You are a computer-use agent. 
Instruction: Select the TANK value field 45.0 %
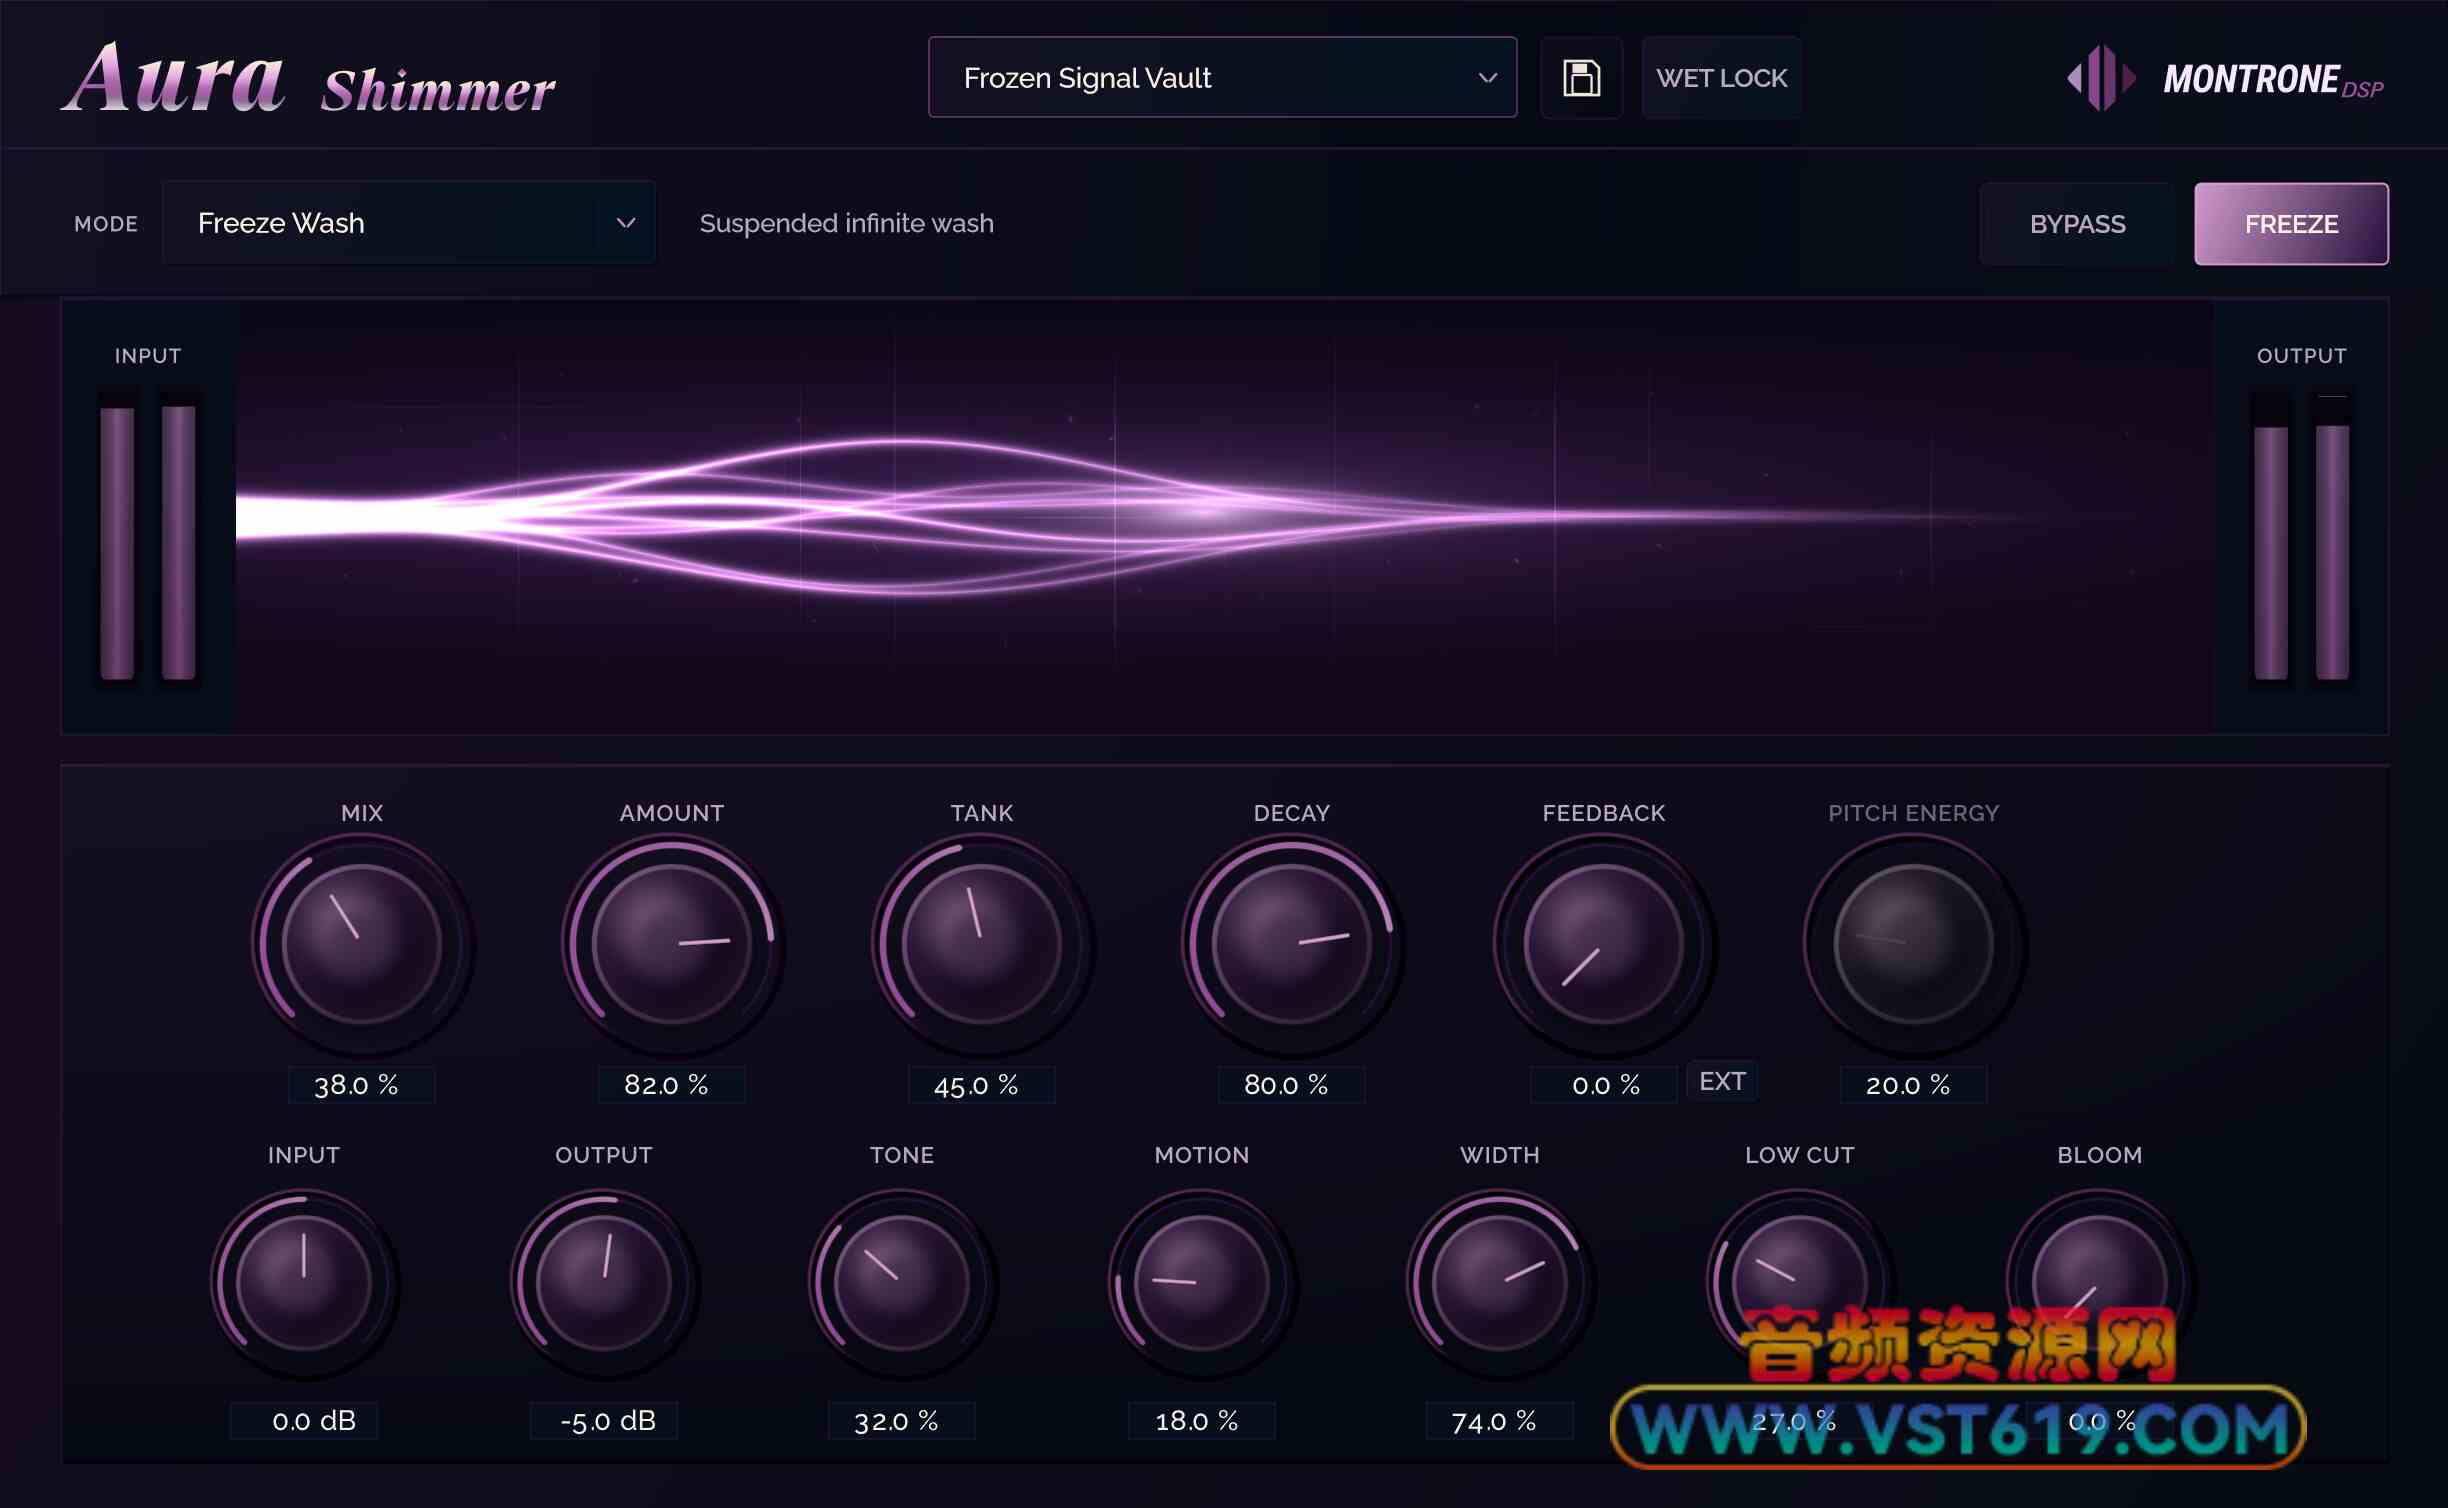(981, 1085)
